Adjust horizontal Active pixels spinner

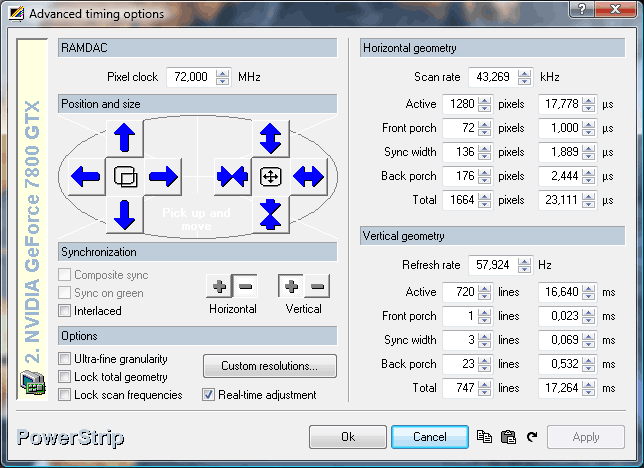click(485, 104)
